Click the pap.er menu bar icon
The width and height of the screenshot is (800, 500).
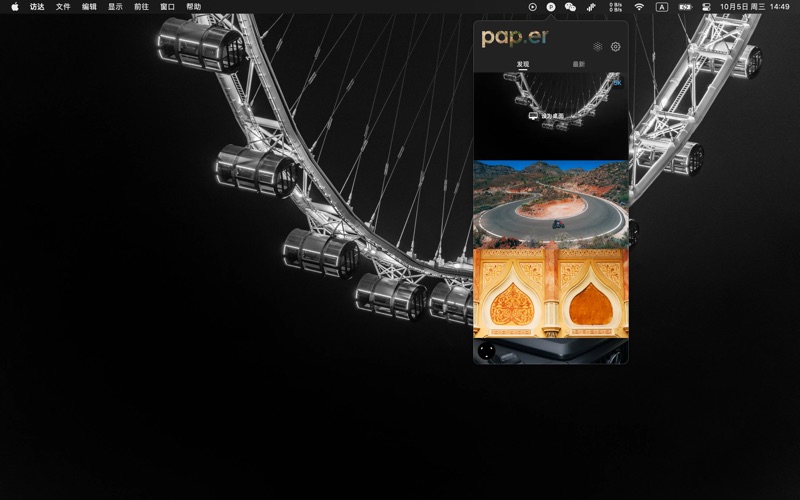click(x=550, y=7)
